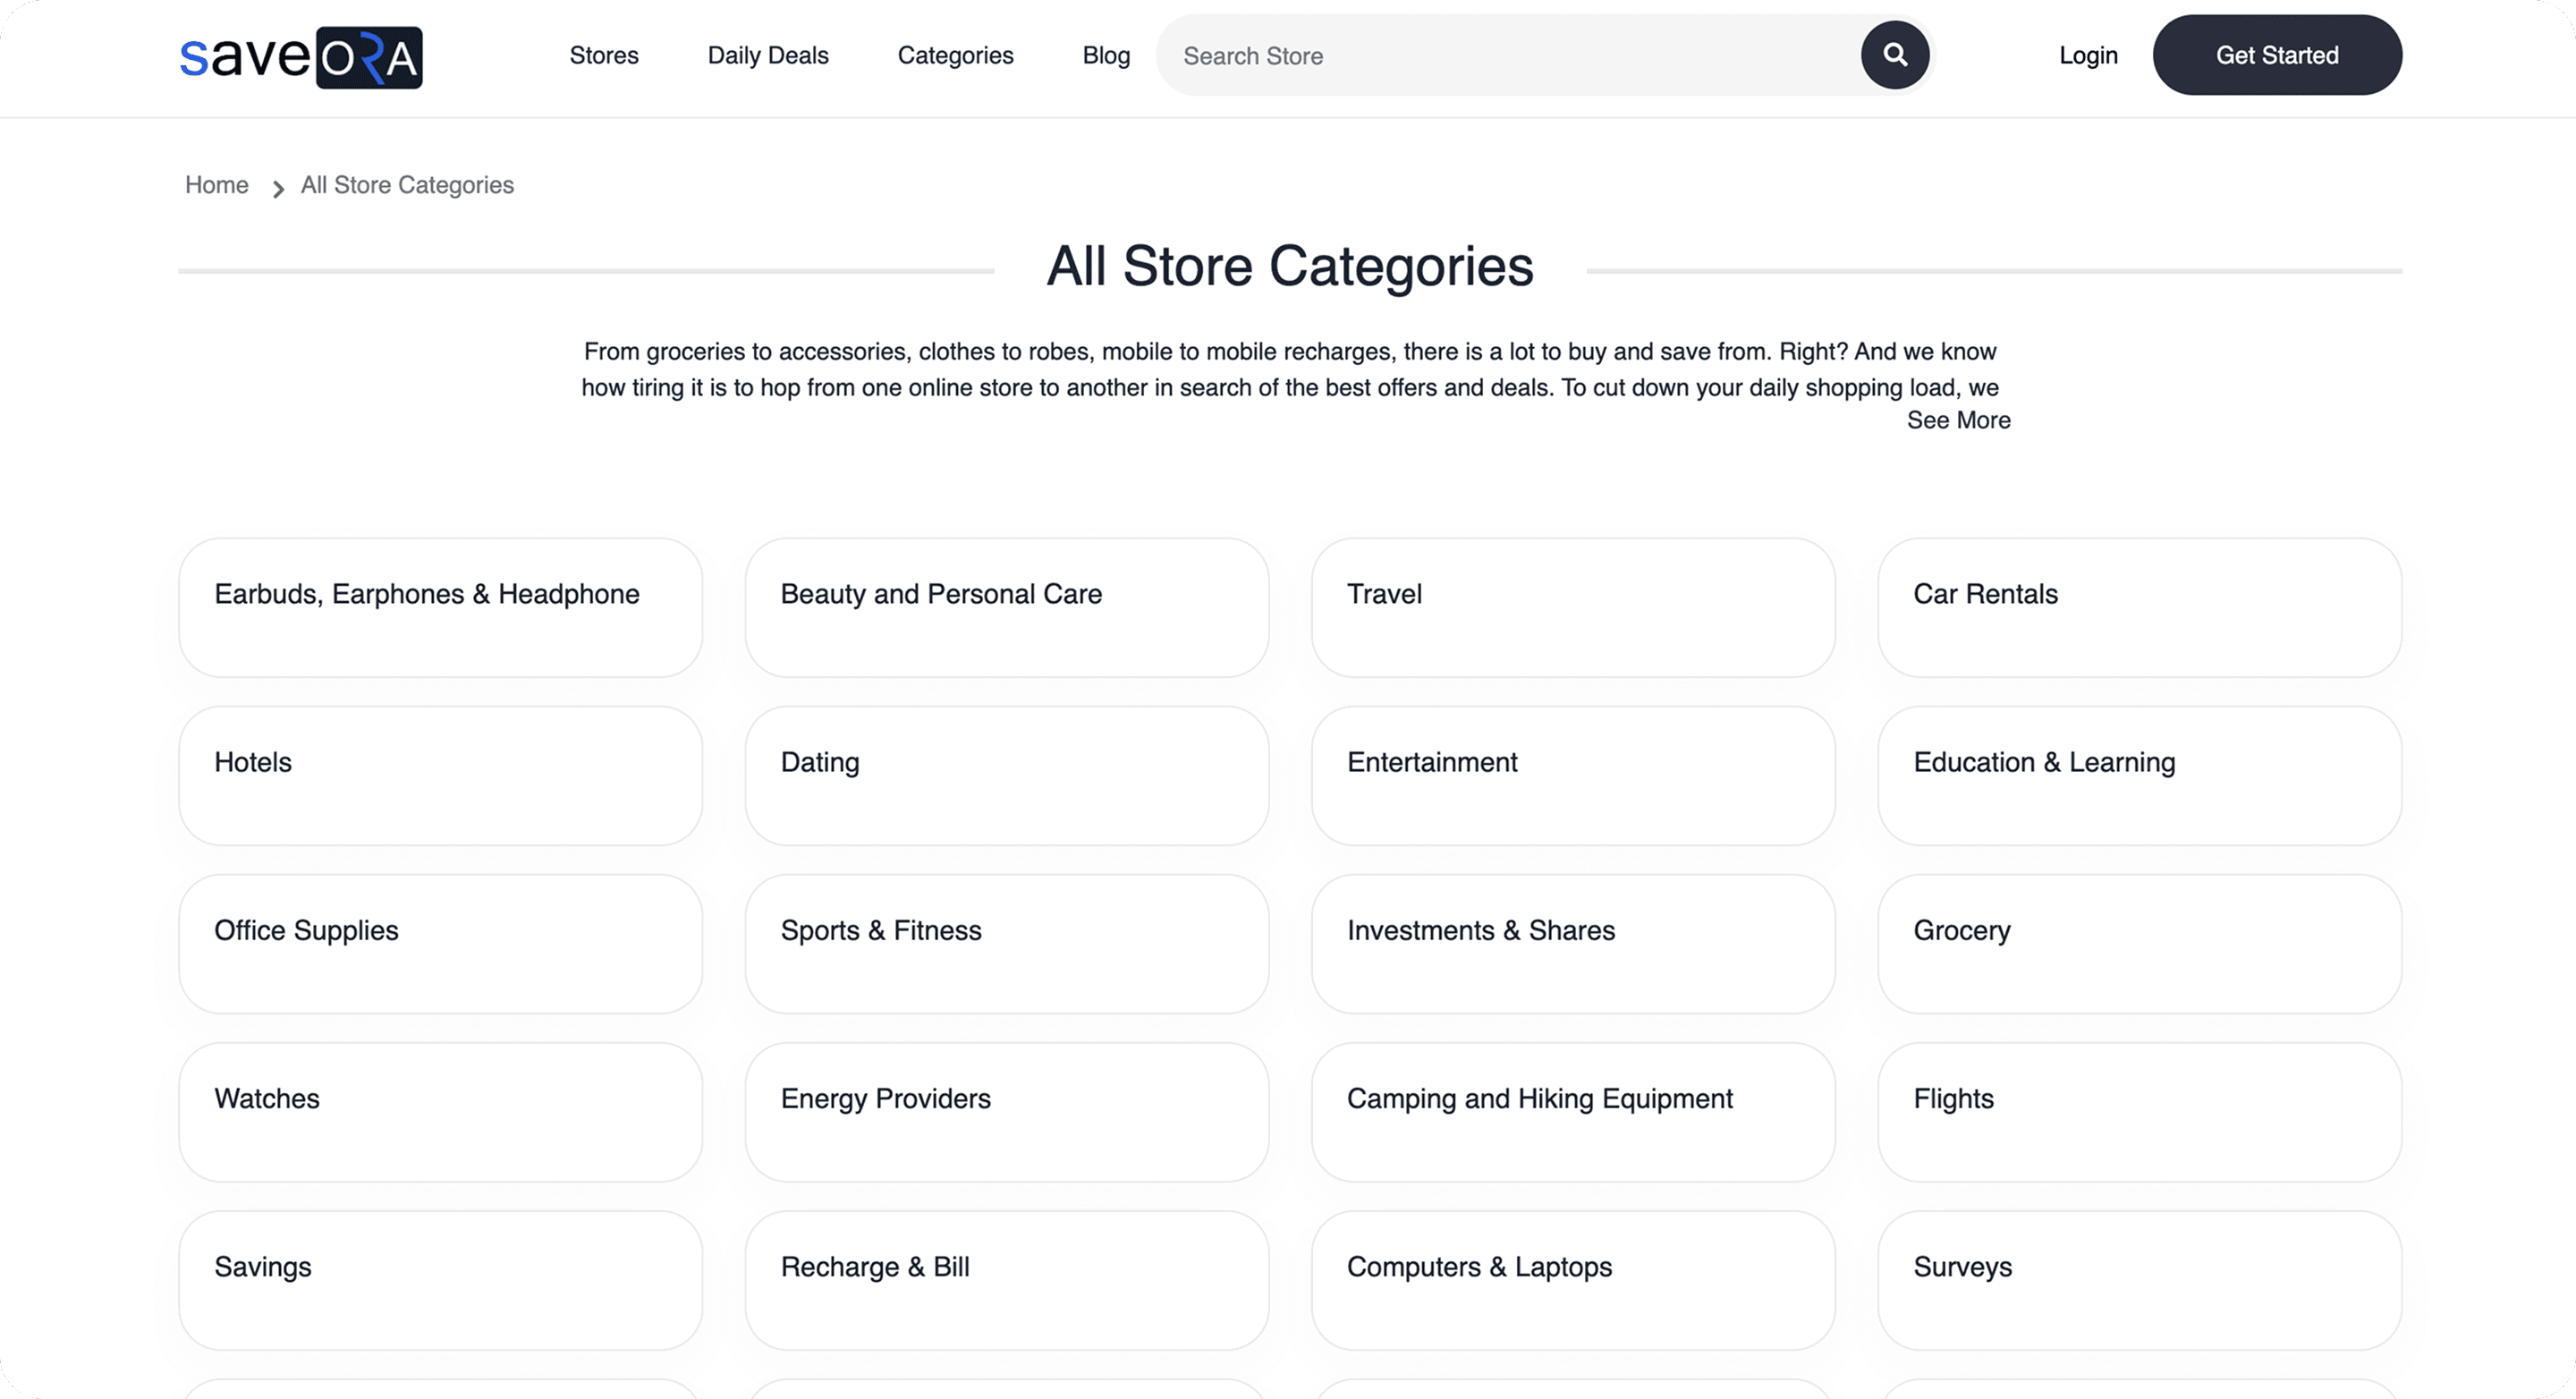Open the Stores menu item

[x=603, y=55]
